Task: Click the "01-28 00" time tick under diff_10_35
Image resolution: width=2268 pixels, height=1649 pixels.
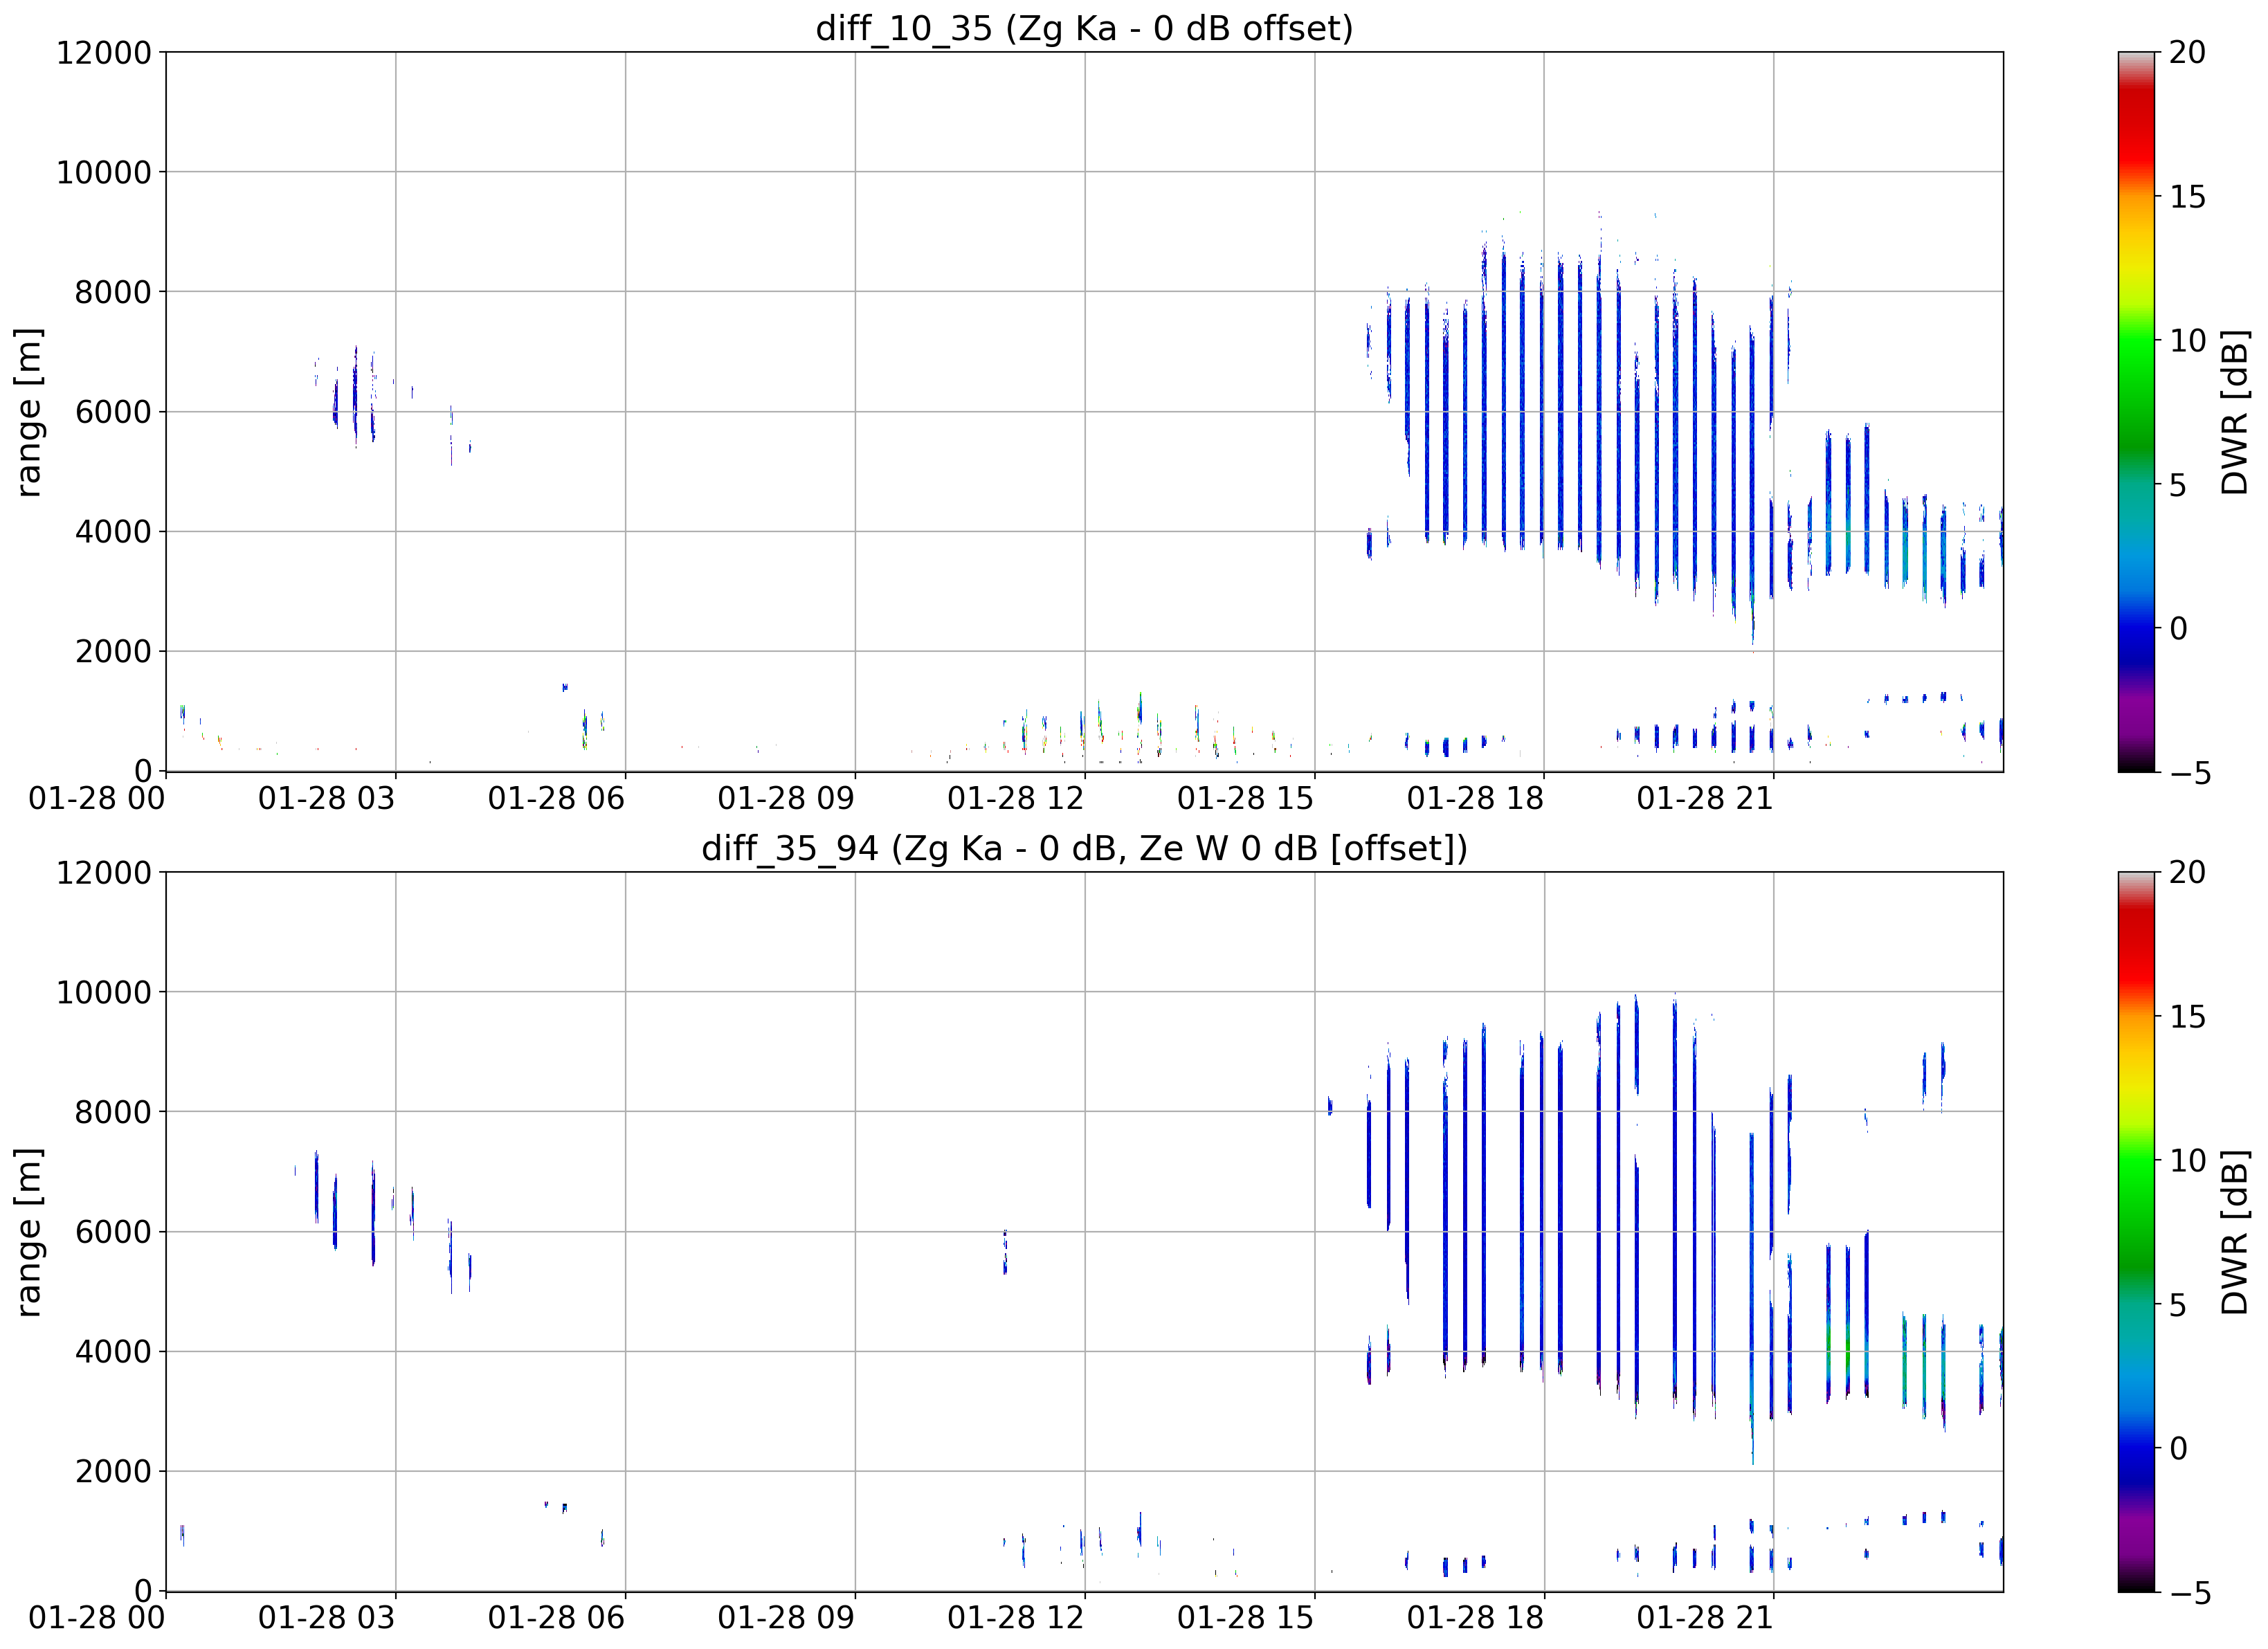Action: tap(97, 798)
